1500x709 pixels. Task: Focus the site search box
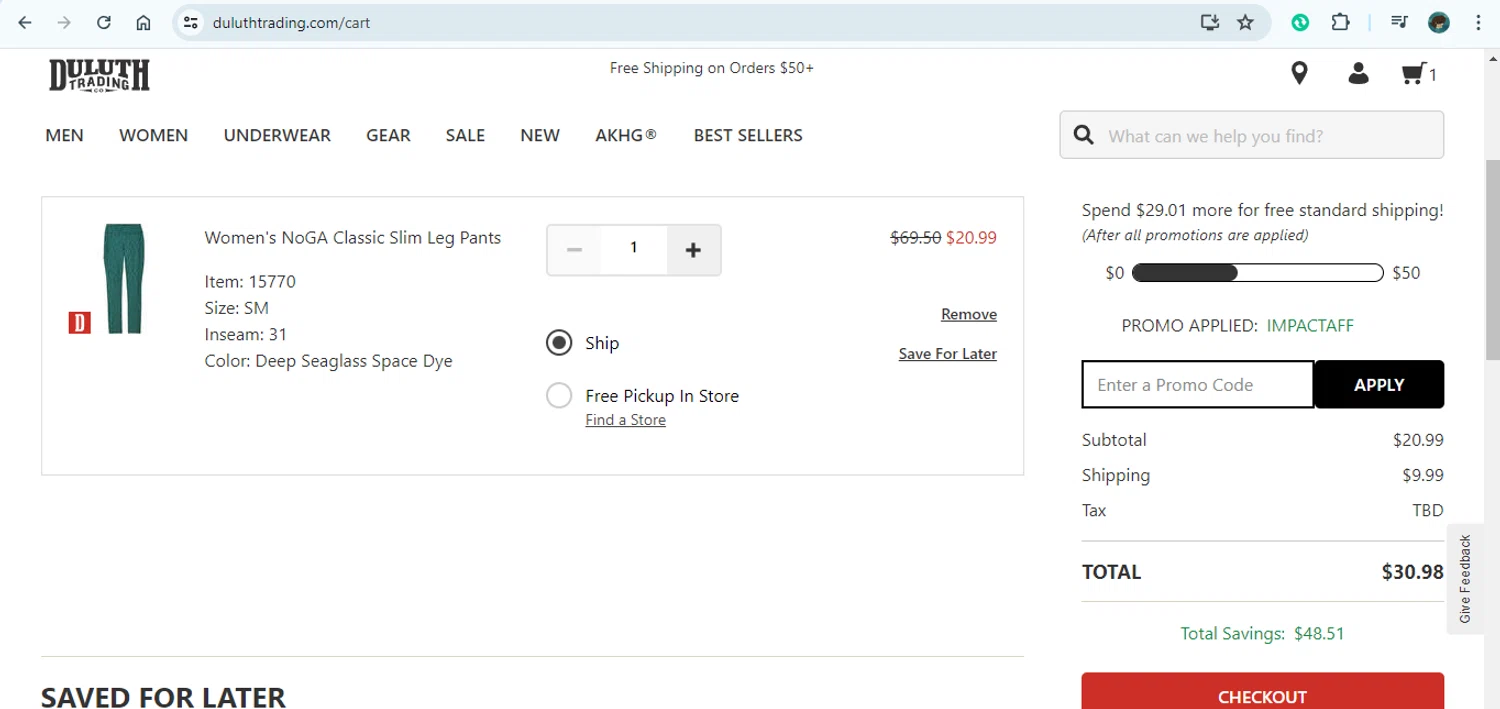tap(1252, 135)
